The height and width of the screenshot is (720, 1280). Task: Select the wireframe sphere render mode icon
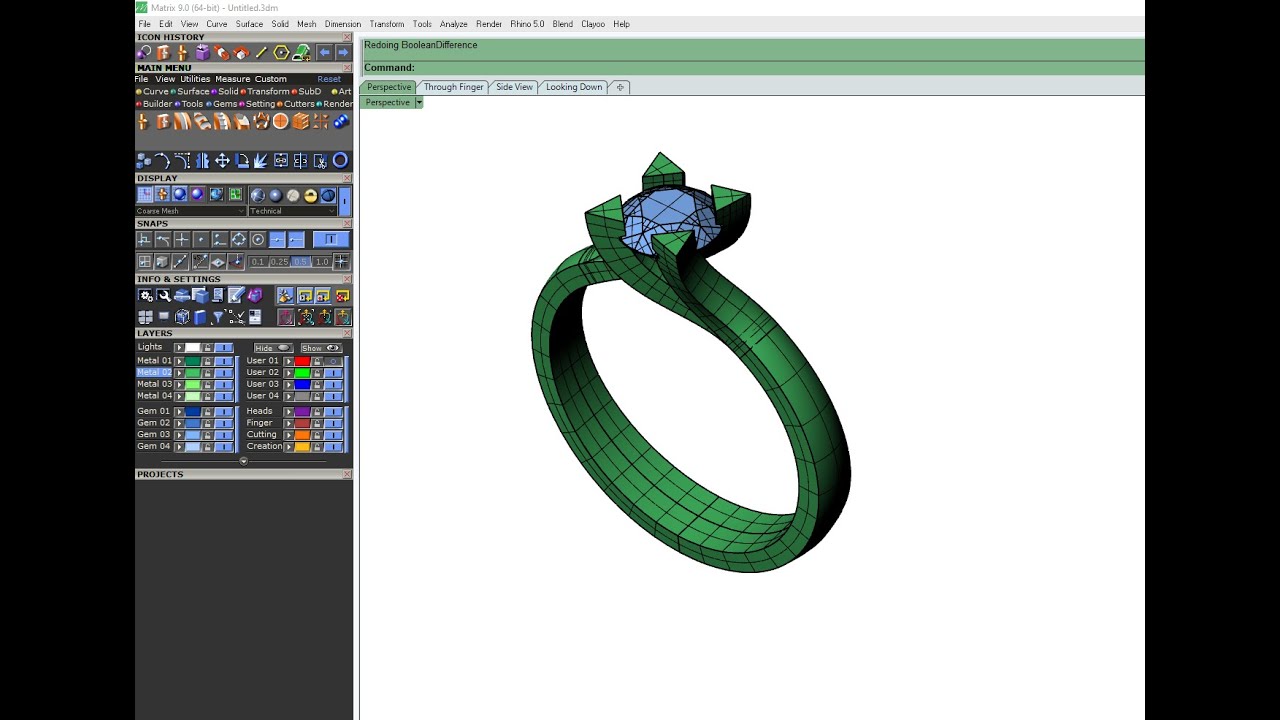258,195
